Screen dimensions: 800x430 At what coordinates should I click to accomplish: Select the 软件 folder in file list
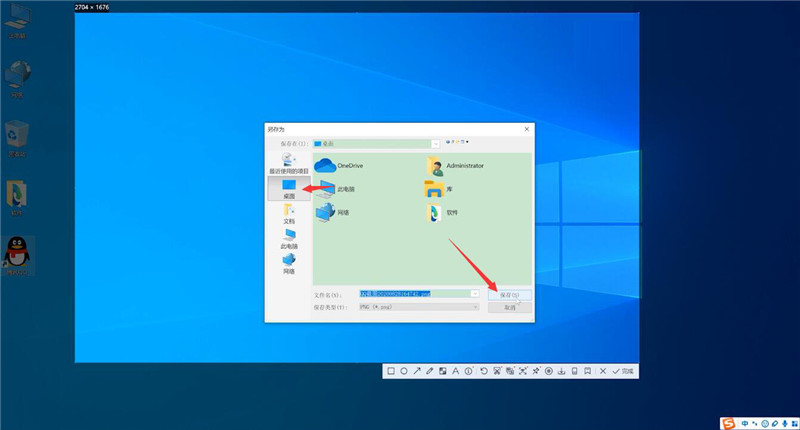pyautogui.click(x=442, y=213)
